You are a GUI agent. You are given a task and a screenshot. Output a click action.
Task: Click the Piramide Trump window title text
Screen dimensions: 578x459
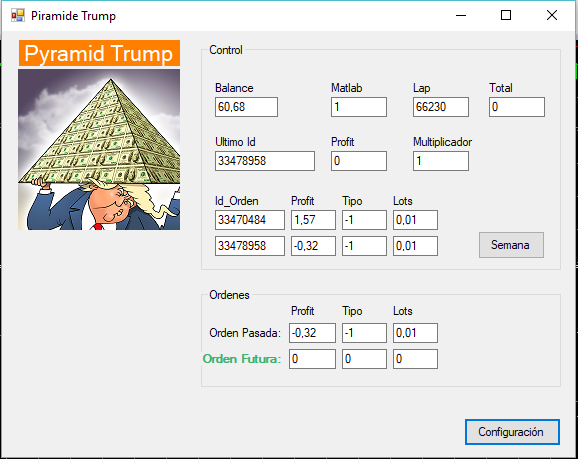(x=73, y=16)
